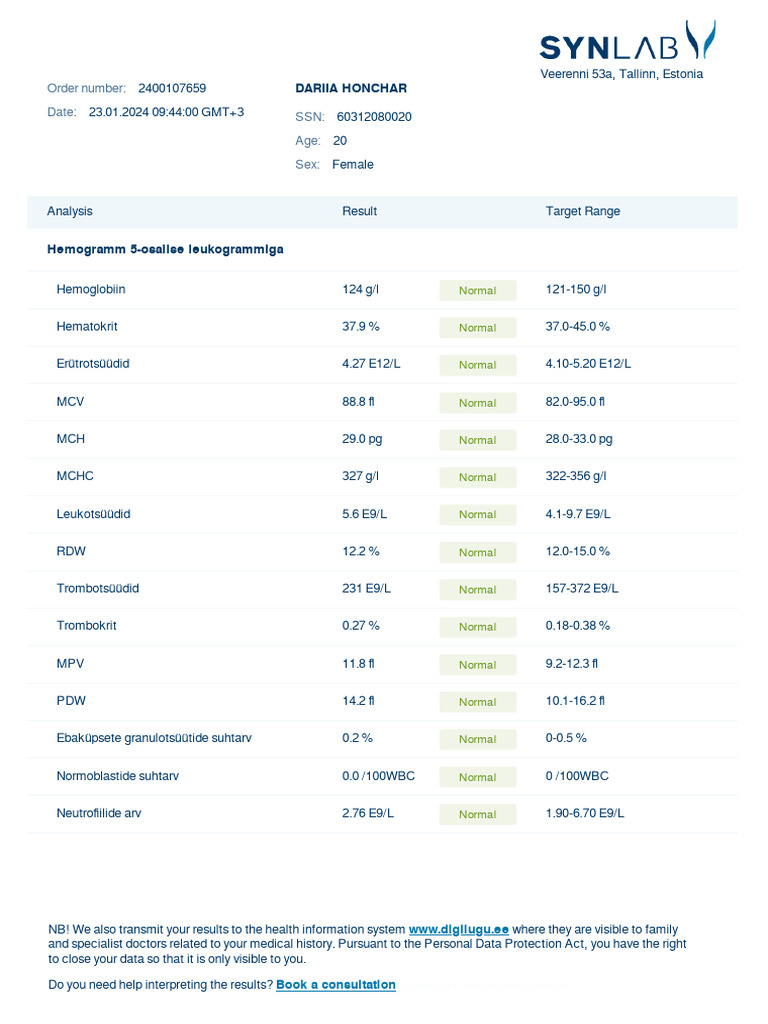Screen dimensions: 768x1024
Task: Click the Normal badge for Hematokrit
Action: coord(477,328)
